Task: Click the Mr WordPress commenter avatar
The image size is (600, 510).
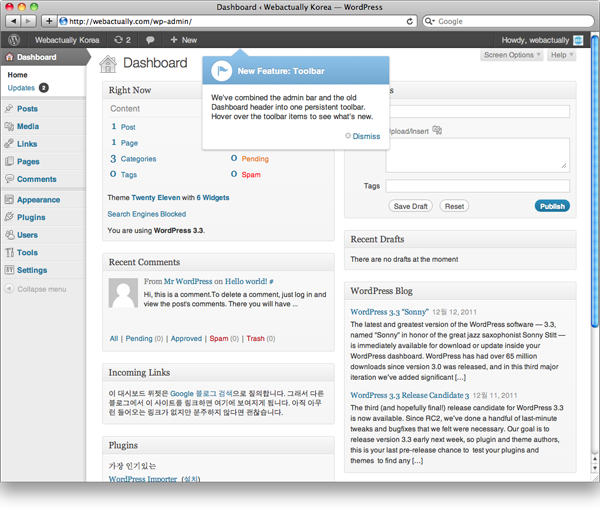Action: tap(123, 293)
